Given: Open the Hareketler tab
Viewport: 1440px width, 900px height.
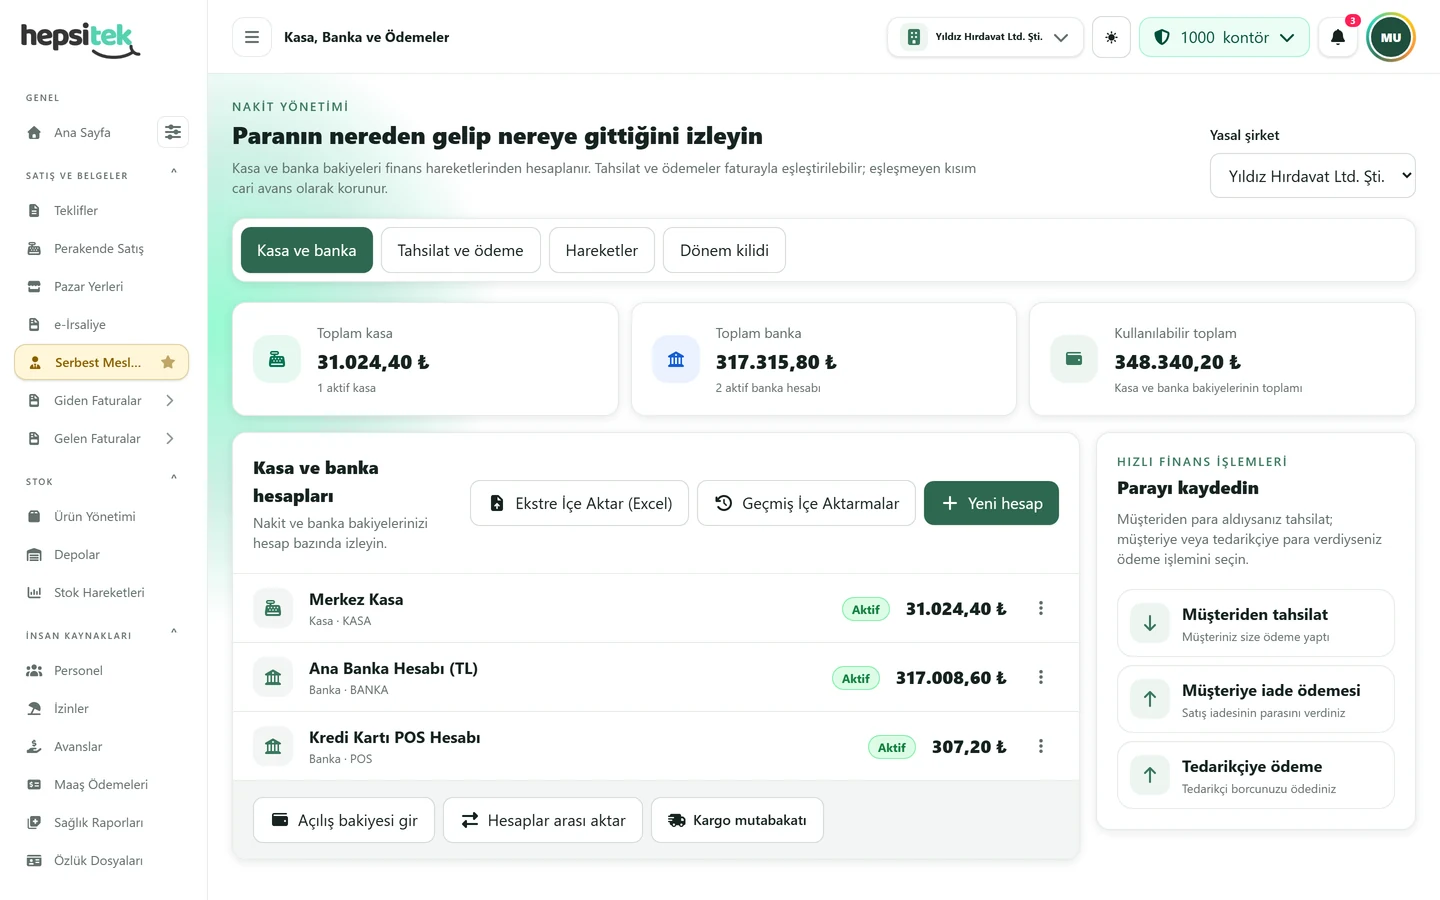Looking at the screenshot, I should (x=601, y=250).
